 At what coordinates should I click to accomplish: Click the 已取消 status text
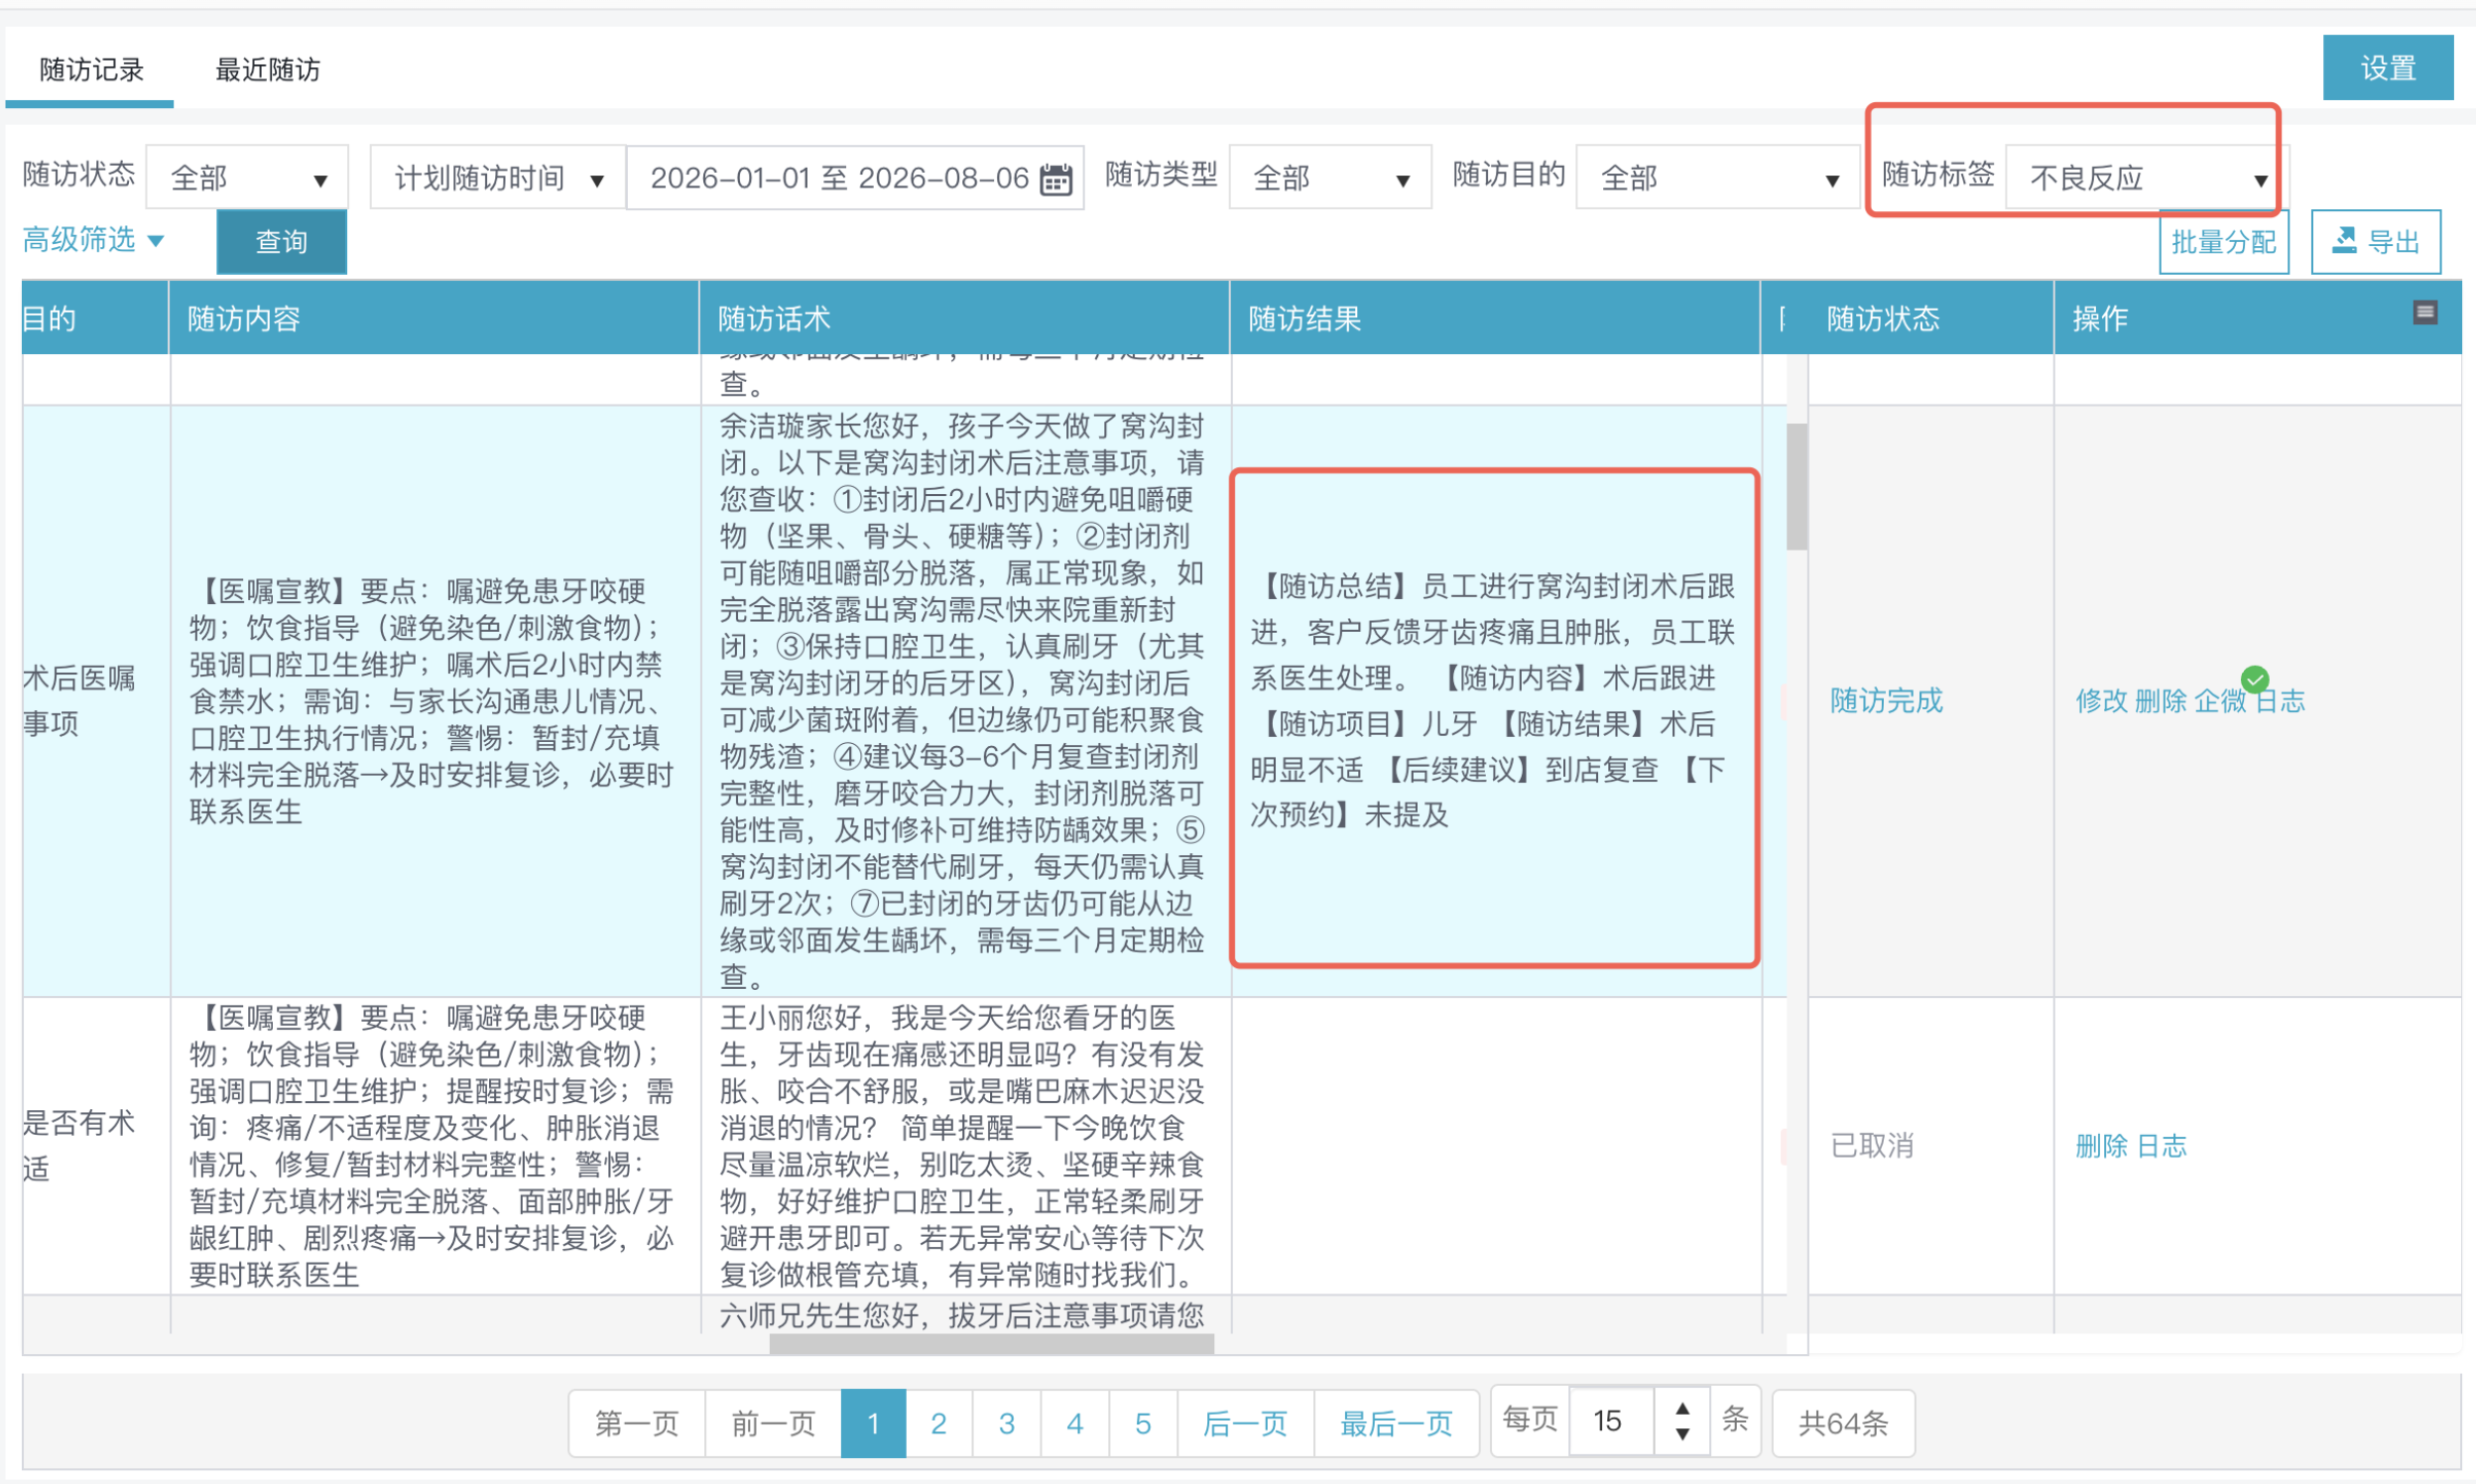(1872, 1146)
